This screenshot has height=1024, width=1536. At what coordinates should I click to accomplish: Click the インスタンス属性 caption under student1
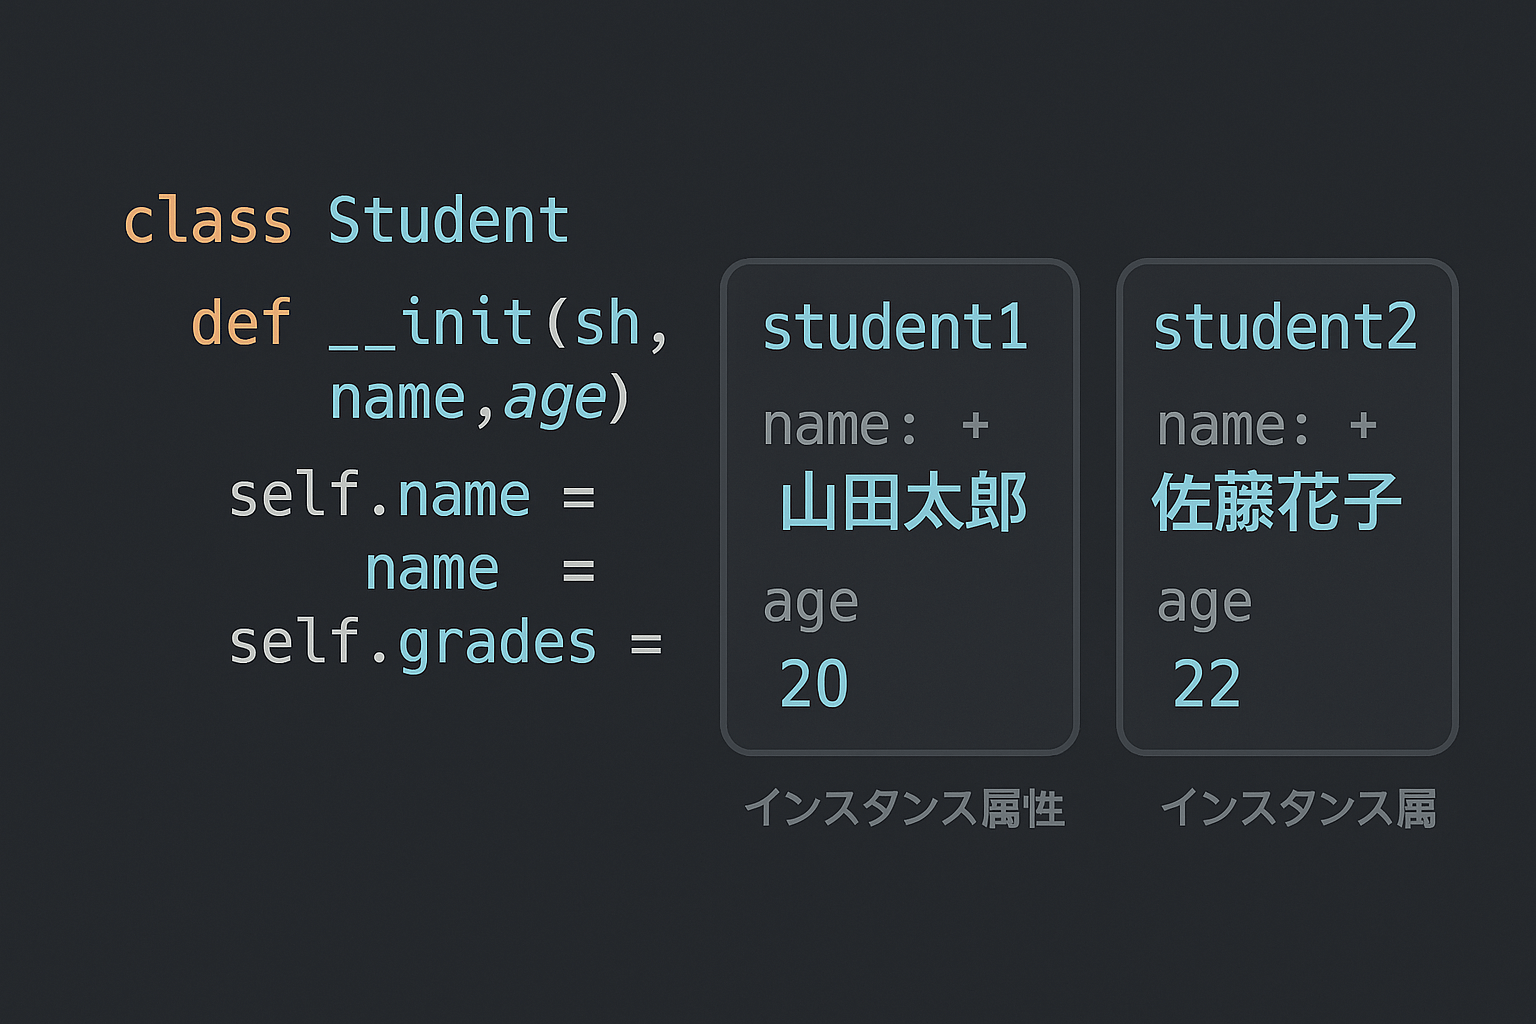click(x=904, y=808)
